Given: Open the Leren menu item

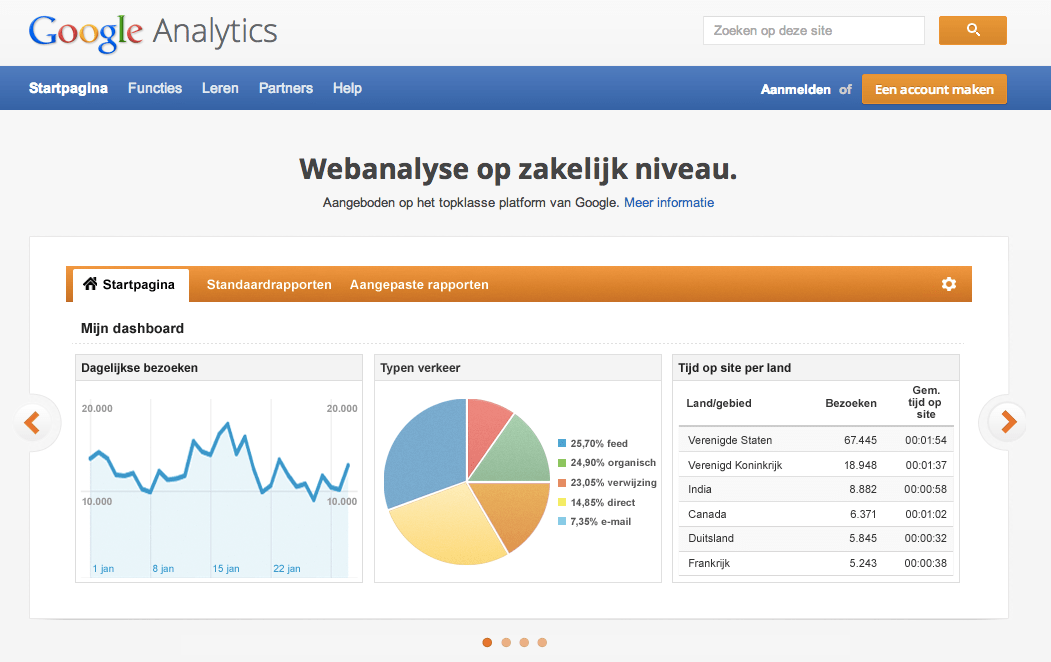Looking at the screenshot, I should click(221, 88).
